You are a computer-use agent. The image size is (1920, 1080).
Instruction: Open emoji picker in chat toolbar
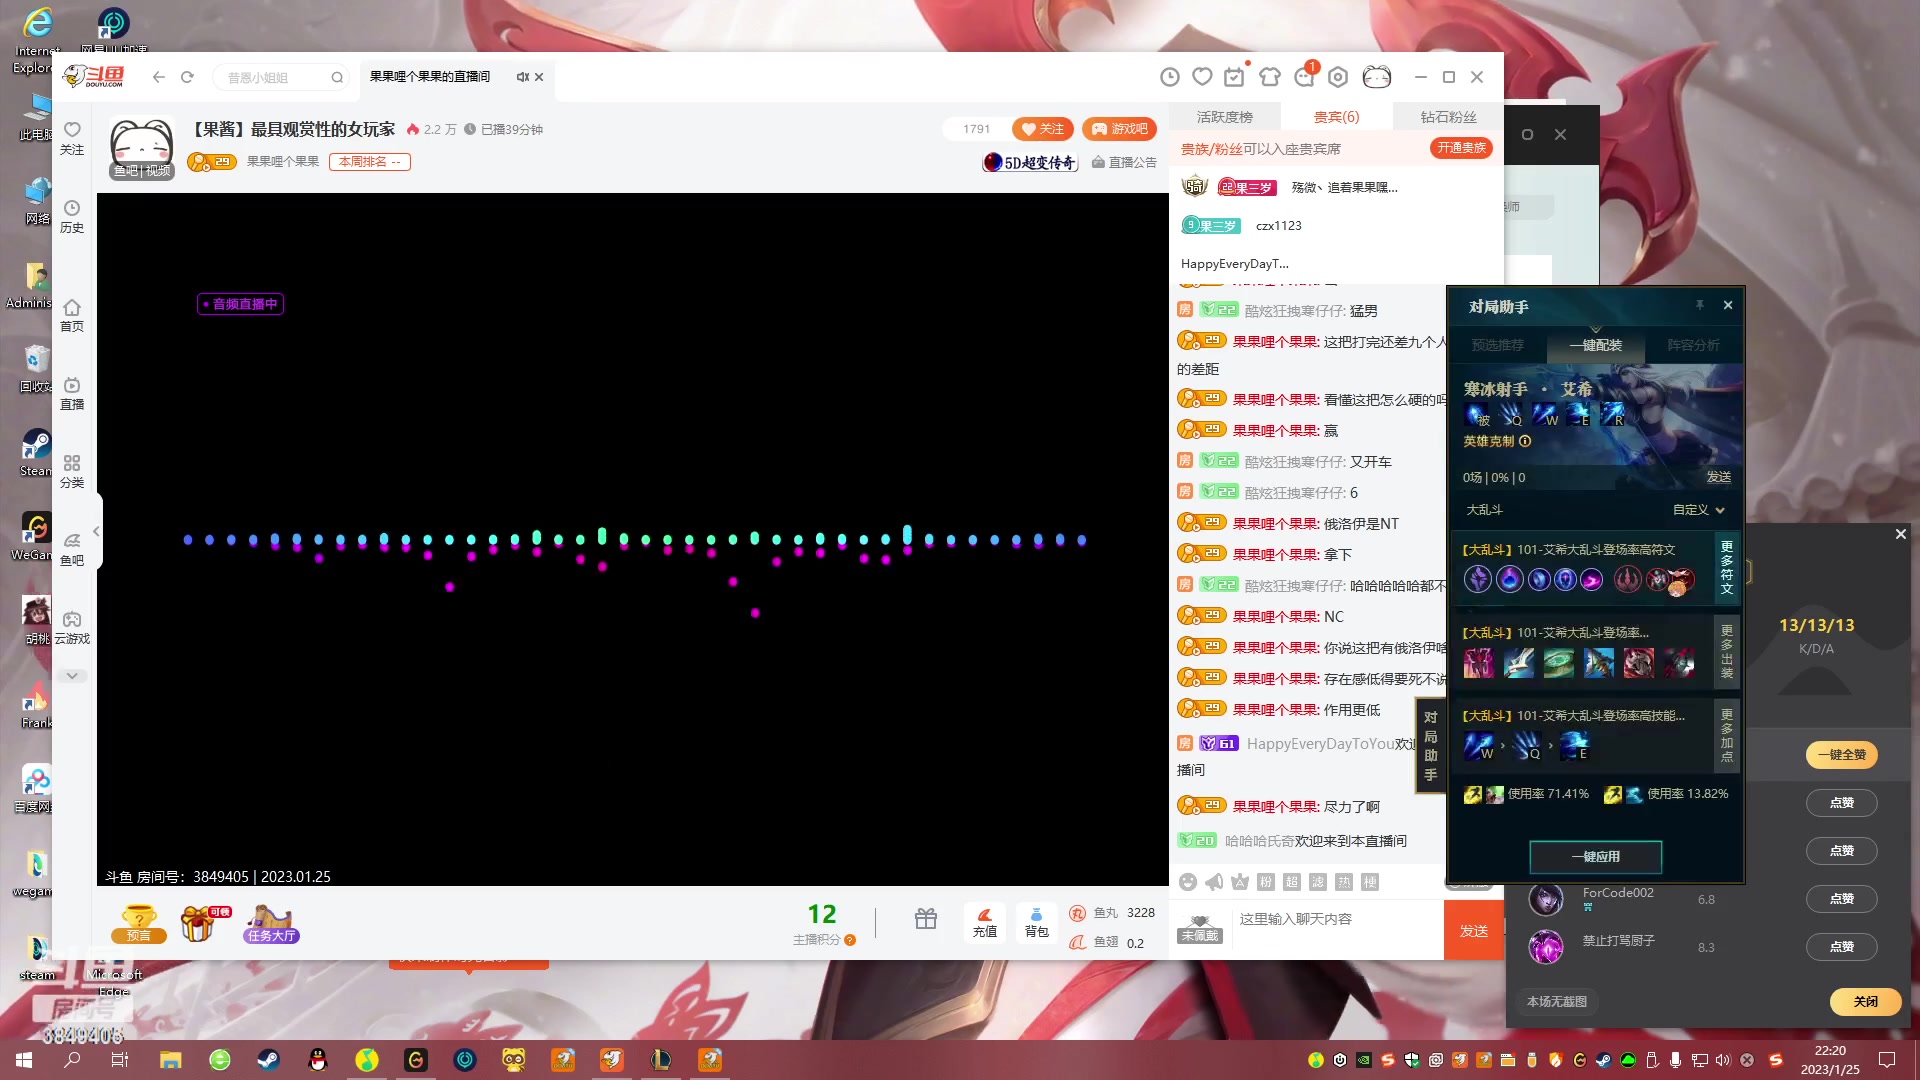tap(1188, 882)
